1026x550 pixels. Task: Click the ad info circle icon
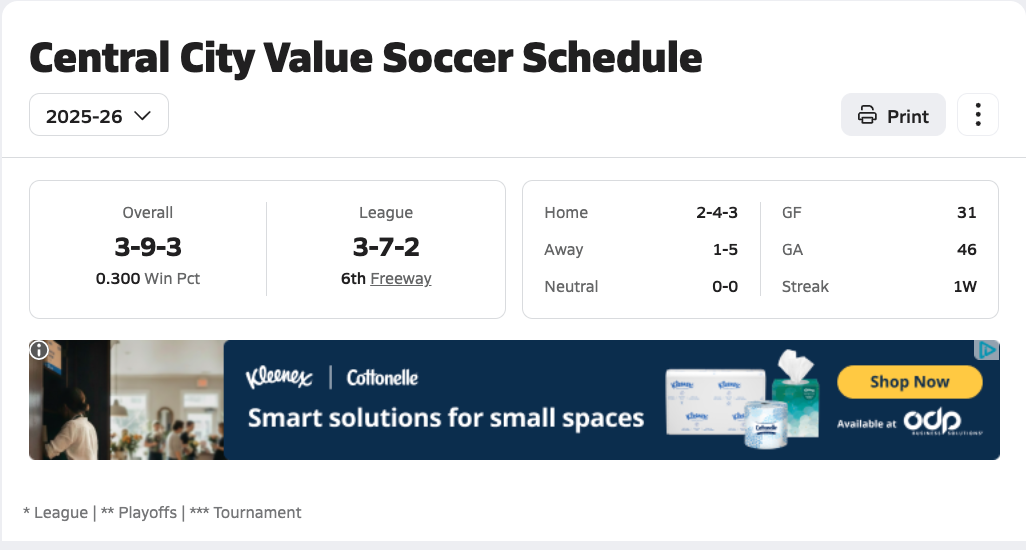(39, 350)
